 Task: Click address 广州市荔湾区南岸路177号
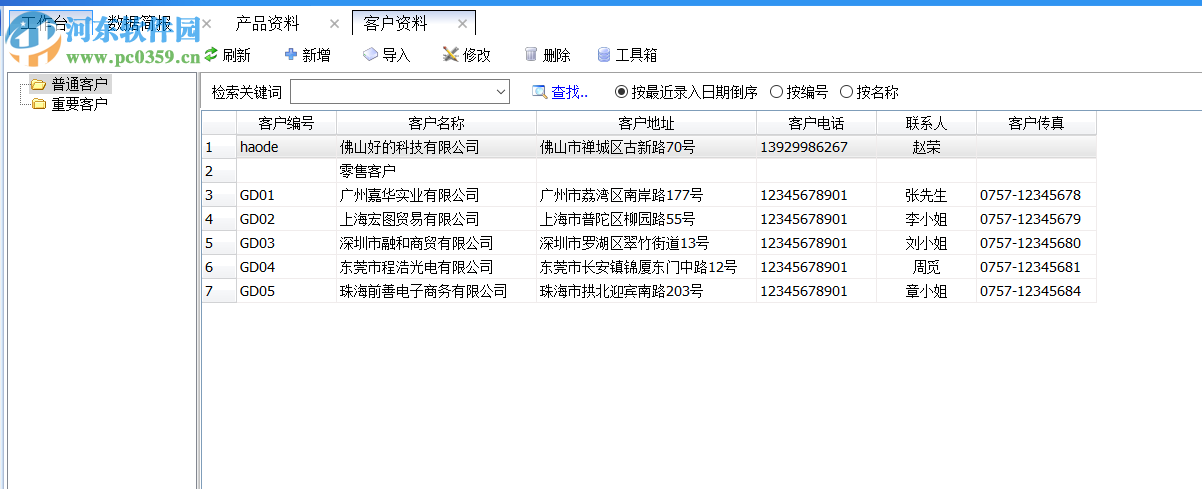point(621,195)
